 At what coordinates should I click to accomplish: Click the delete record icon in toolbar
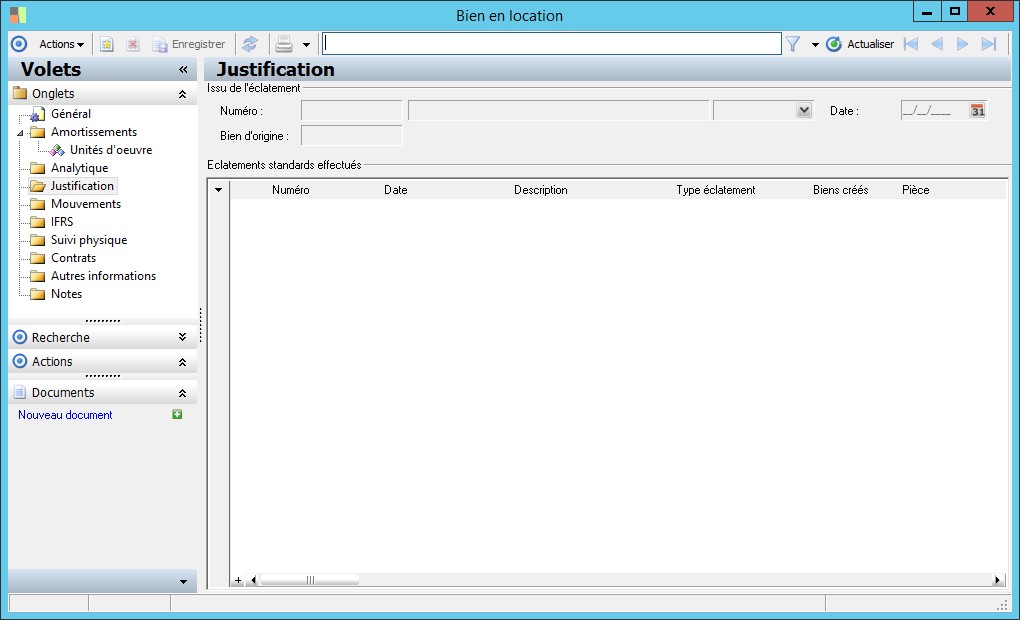pos(133,44)
